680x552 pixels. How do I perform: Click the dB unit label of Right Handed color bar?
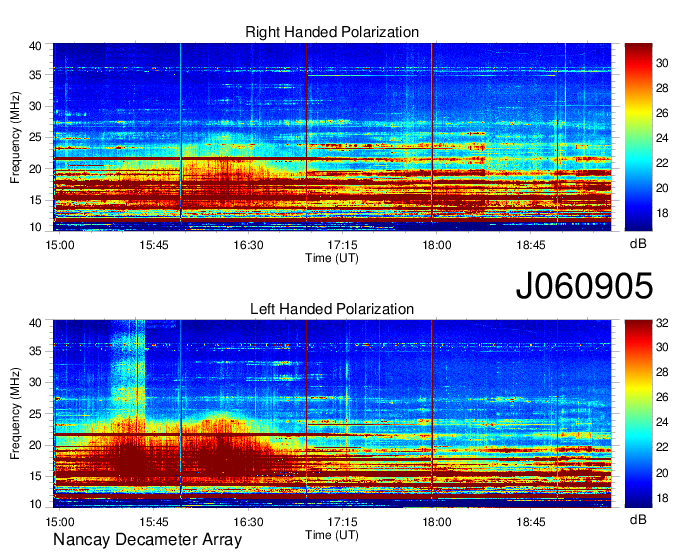click(638, 244)
